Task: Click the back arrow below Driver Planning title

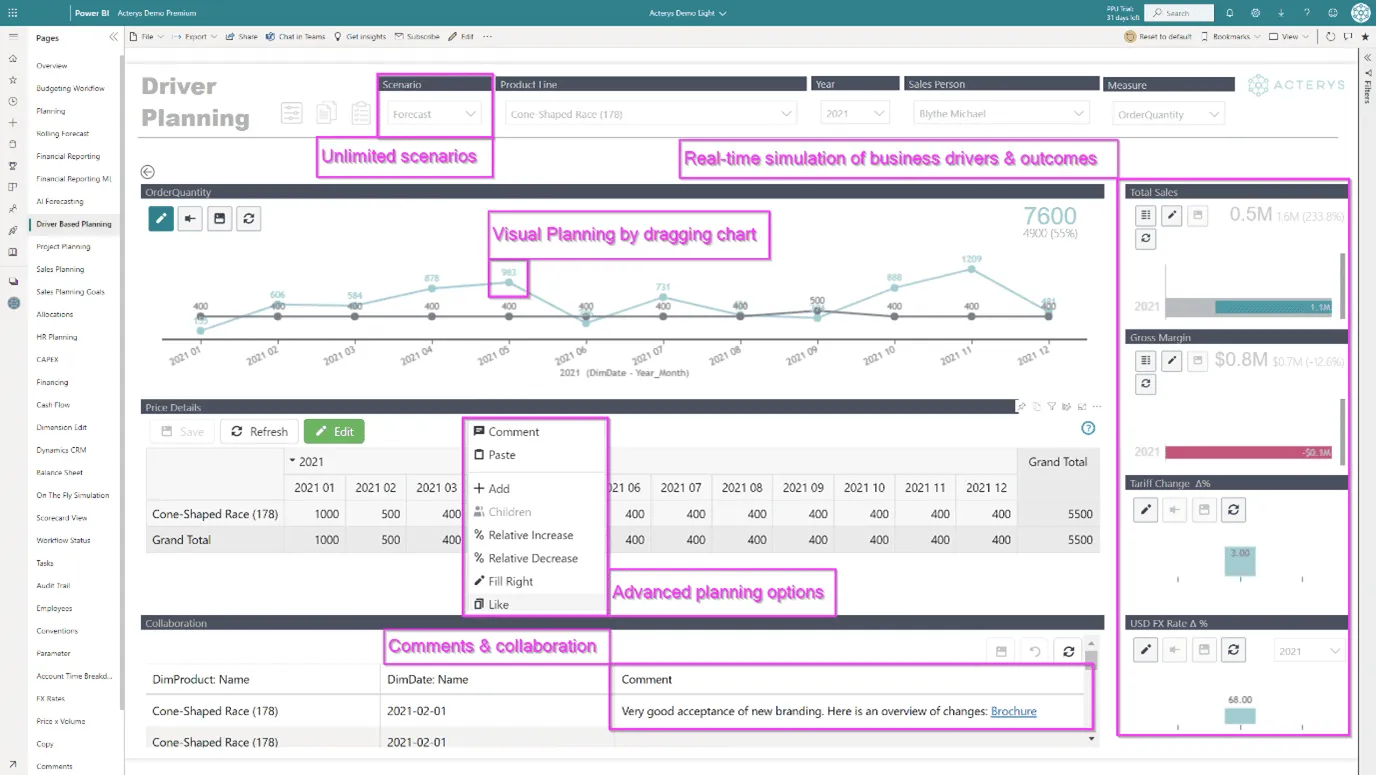Action: click(x=148, y=172)
